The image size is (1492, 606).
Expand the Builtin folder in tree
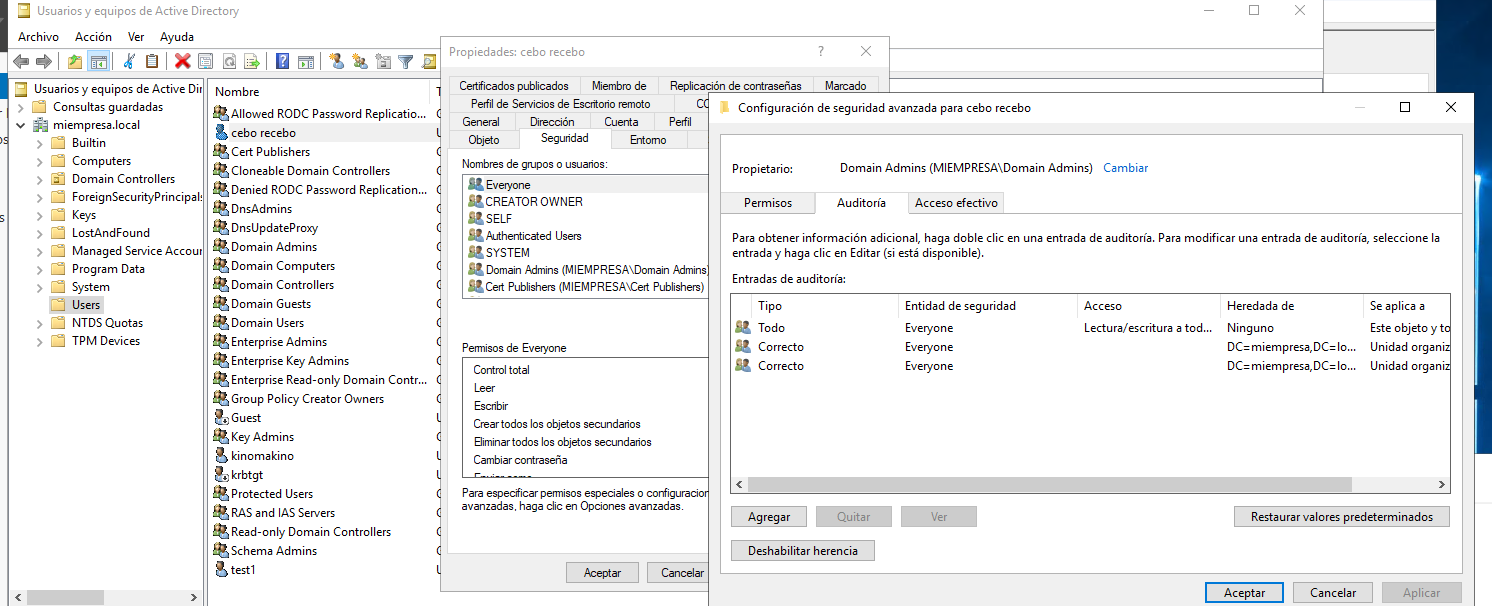tap(40, 143)
